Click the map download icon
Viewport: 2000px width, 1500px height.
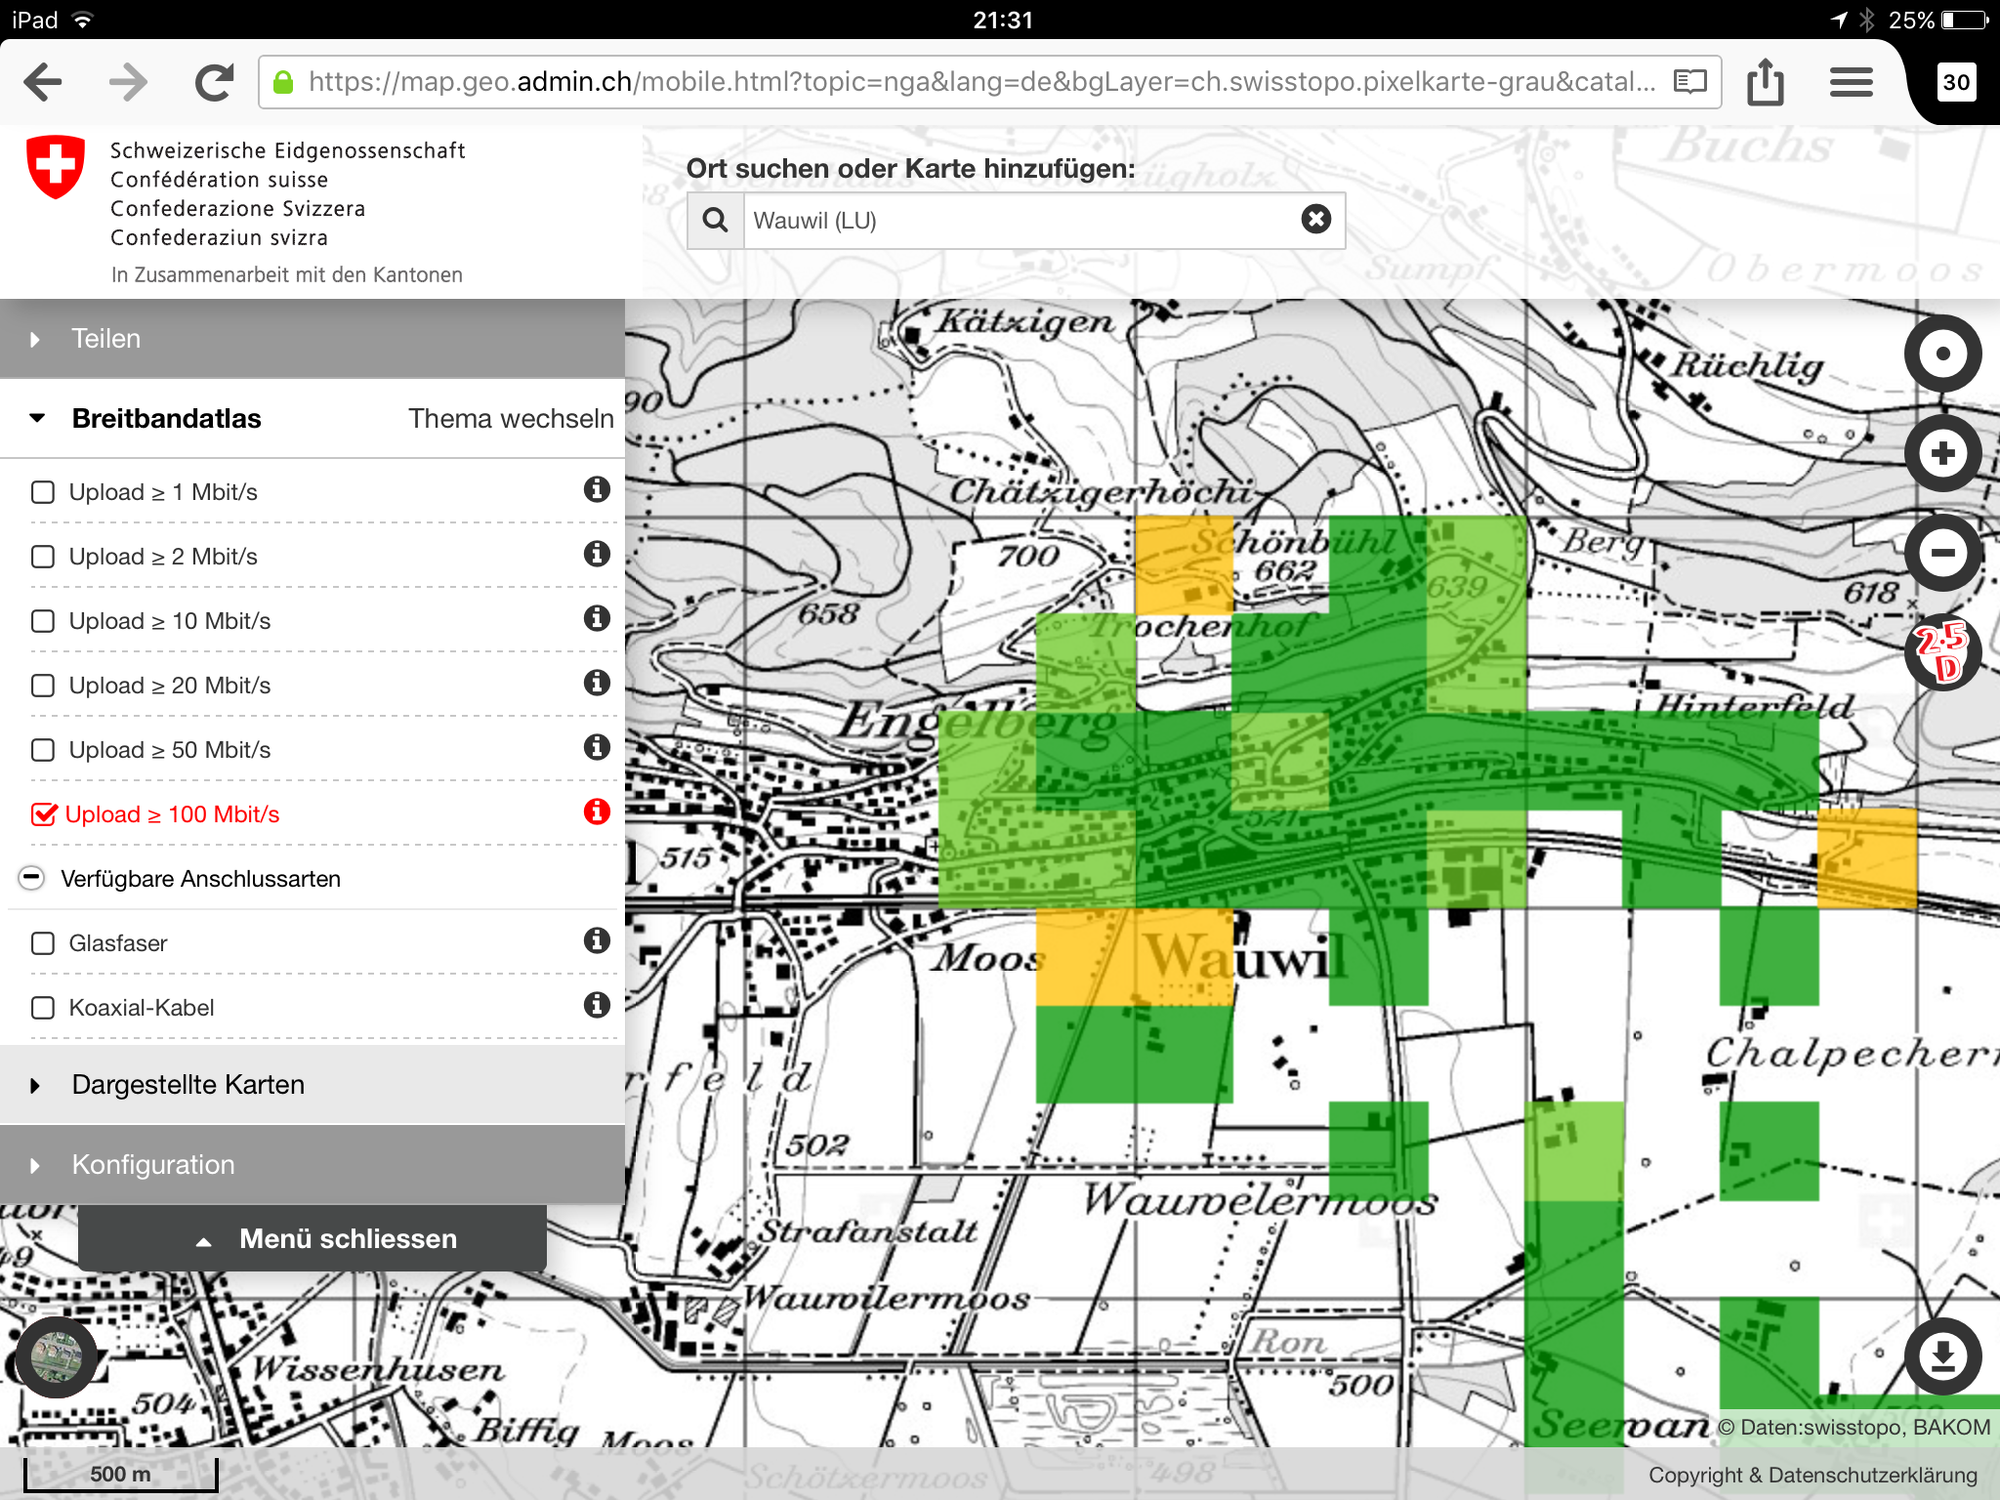click(x=1942, y=1356)
